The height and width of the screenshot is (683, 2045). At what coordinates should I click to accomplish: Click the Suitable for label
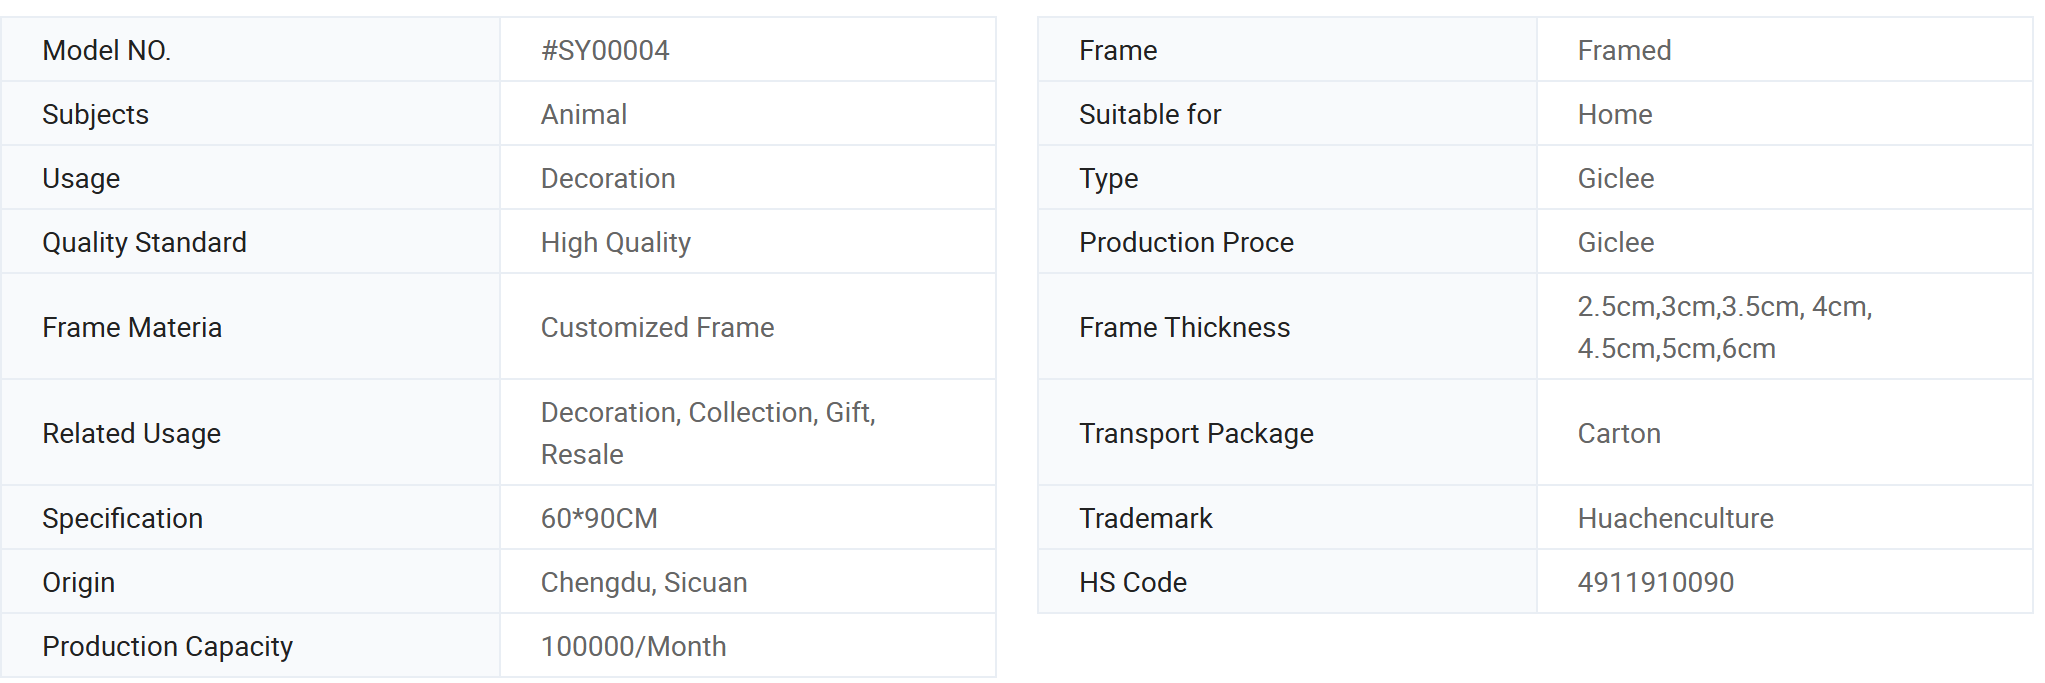pos(1150,114)
